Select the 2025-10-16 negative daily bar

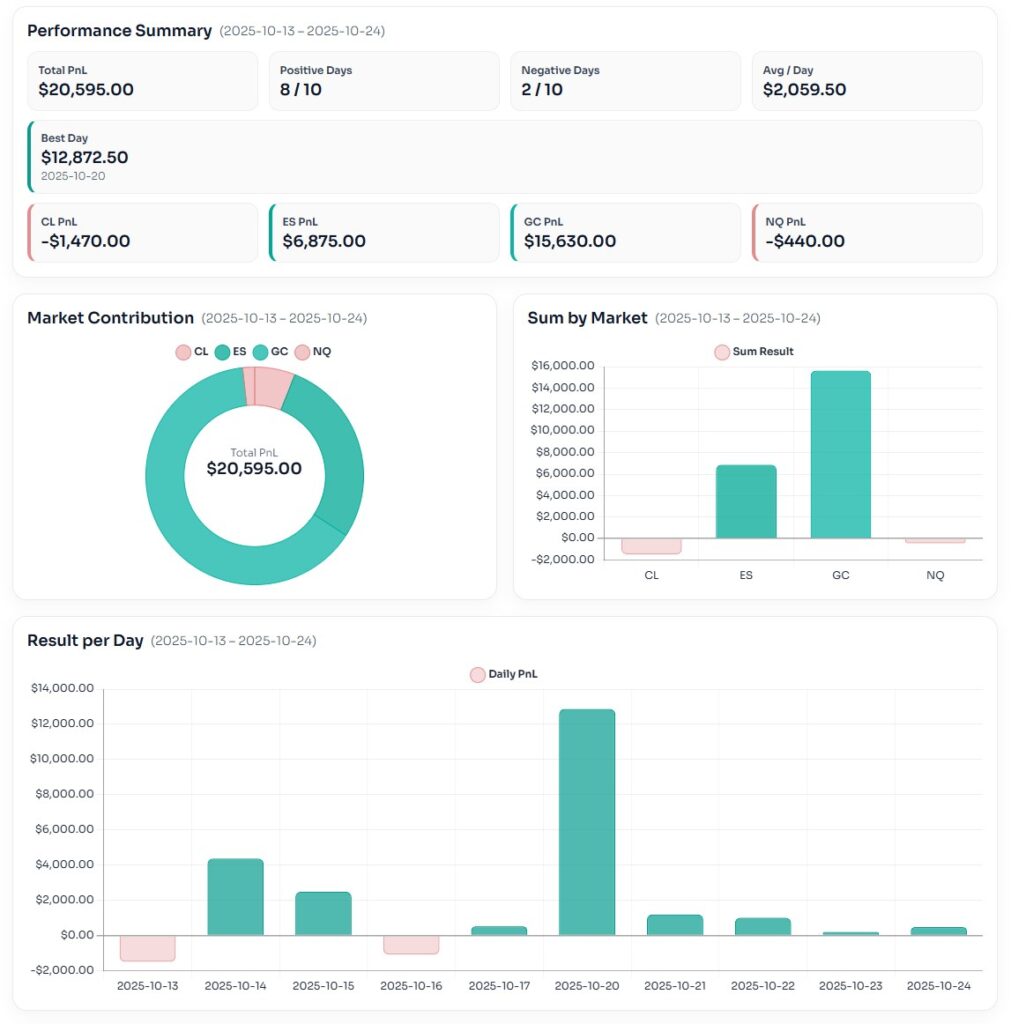(x=411, y=944)
